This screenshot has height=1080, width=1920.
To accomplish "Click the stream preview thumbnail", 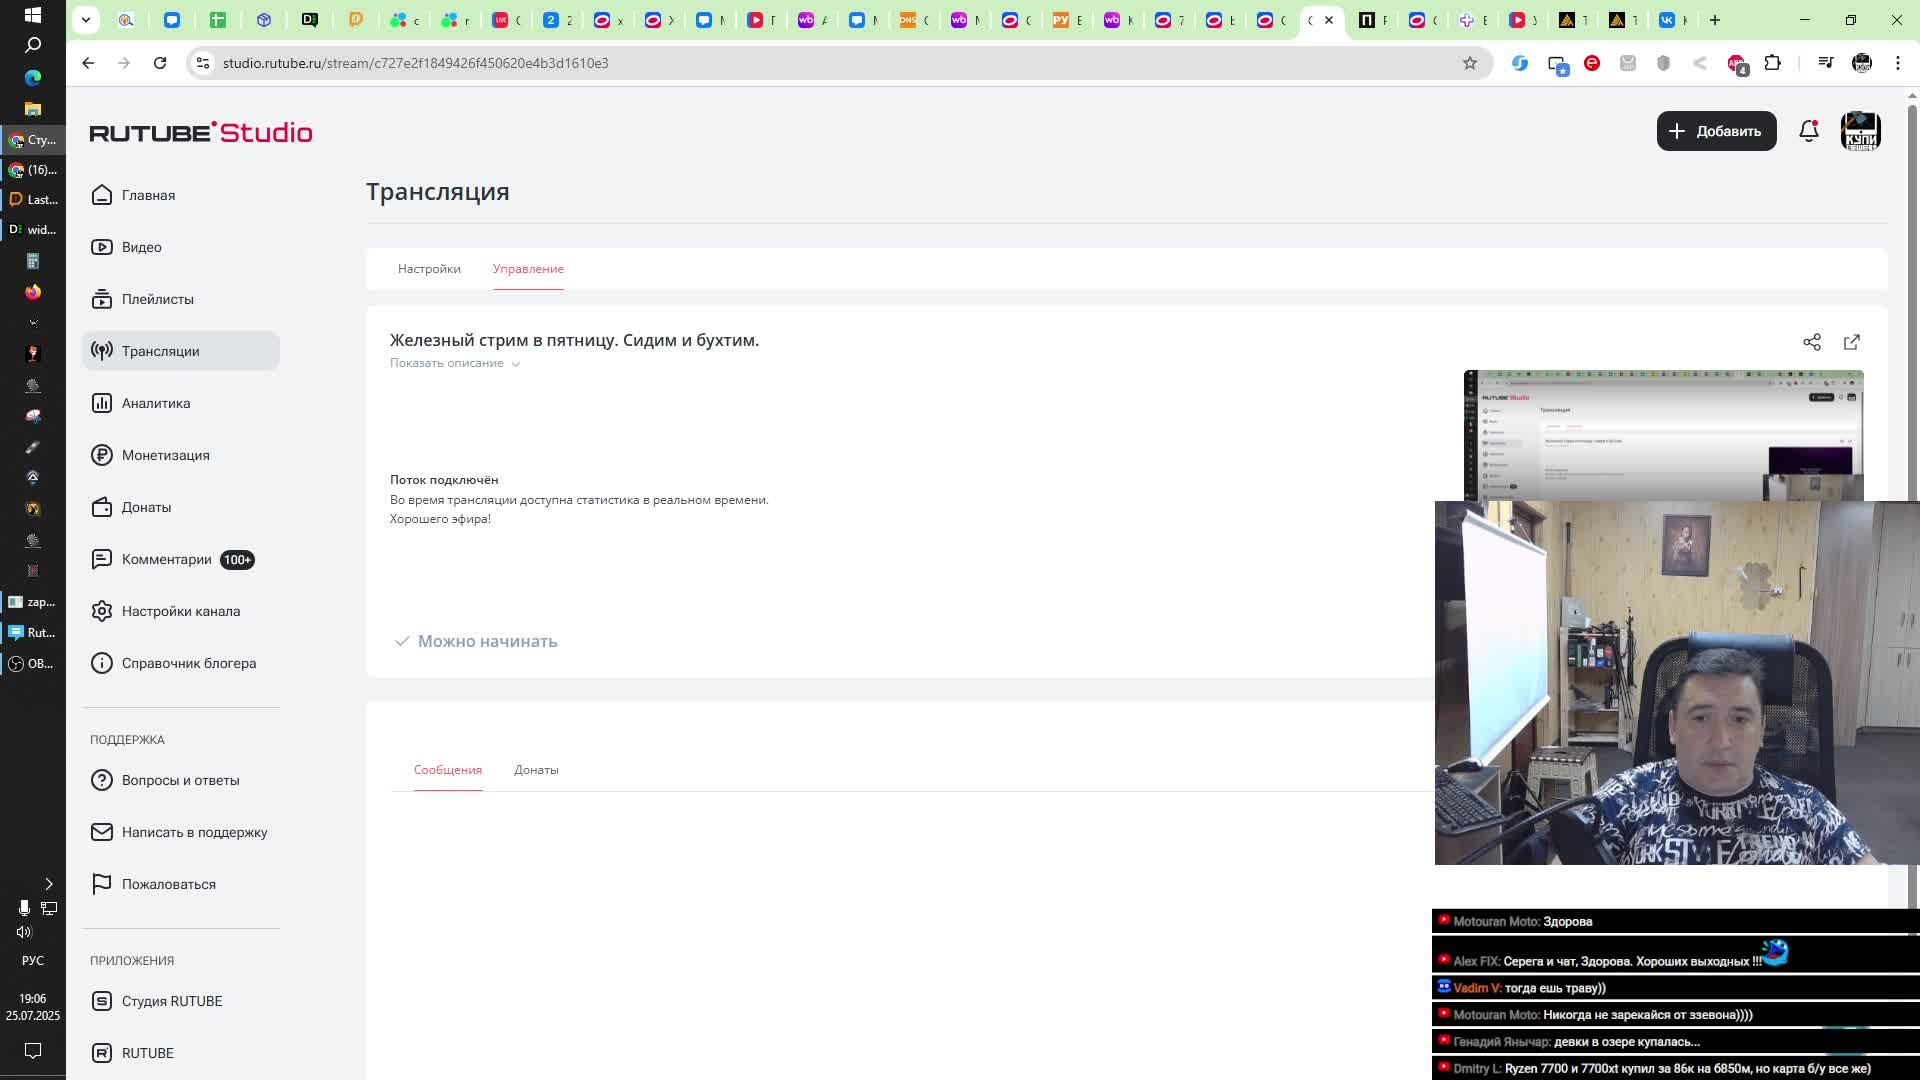I will tap(1662, 435).
